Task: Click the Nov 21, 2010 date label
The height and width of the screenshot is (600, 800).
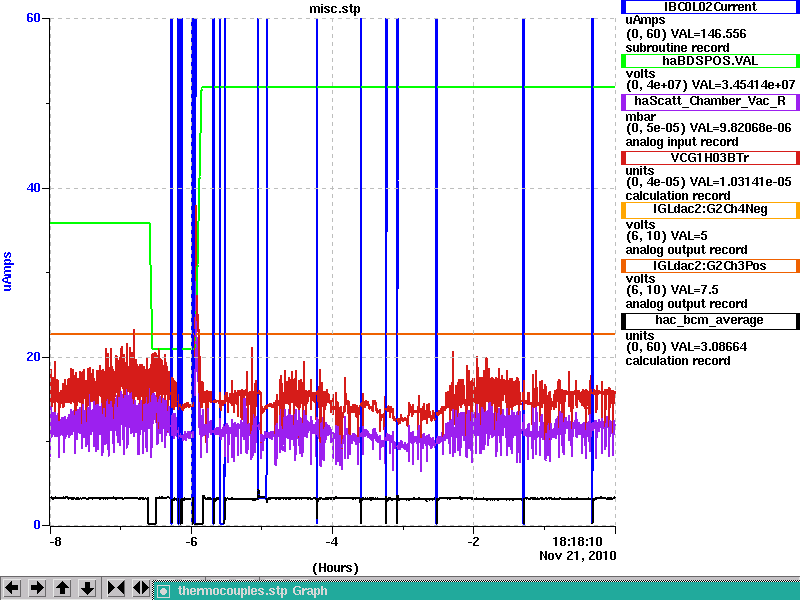Action: pyautogui.click(x=578, y=556)
